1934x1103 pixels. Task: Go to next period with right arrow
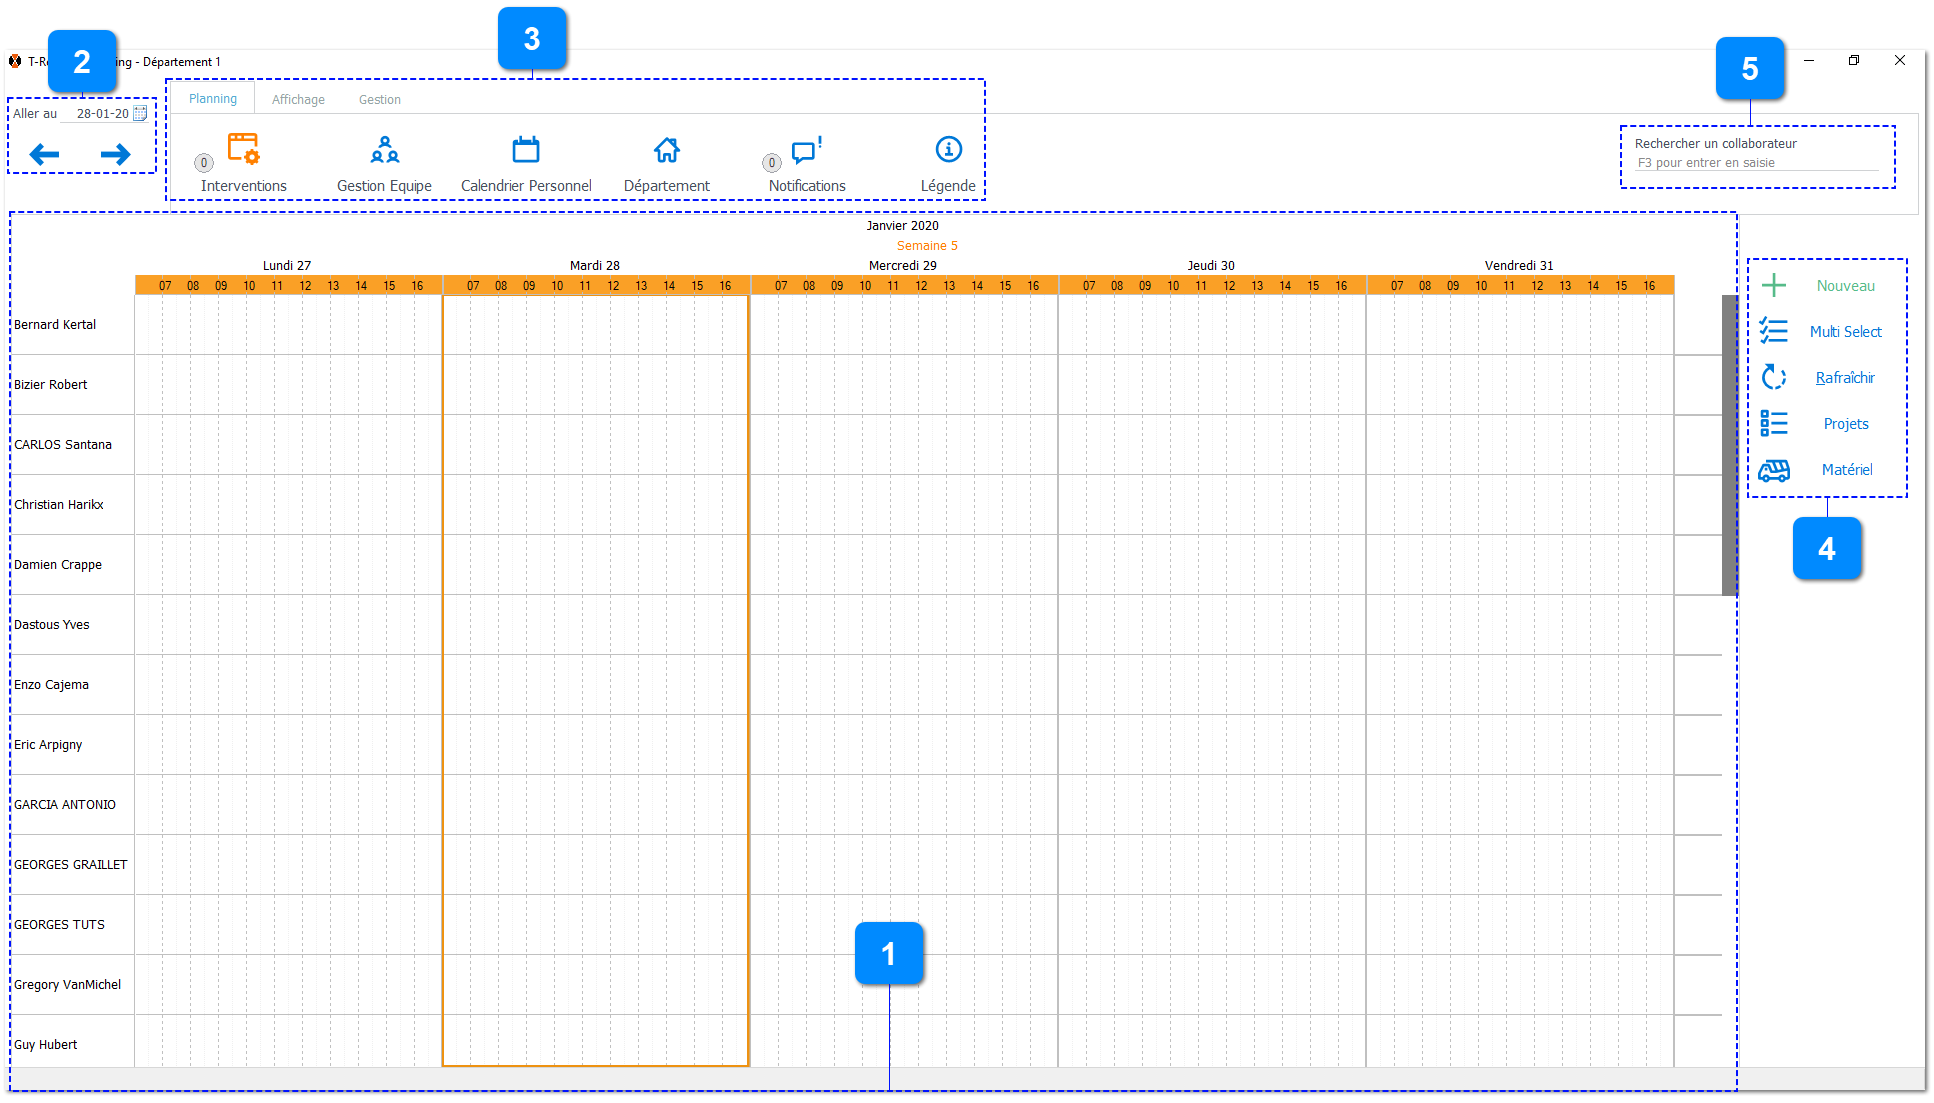[x=114, y=154]
